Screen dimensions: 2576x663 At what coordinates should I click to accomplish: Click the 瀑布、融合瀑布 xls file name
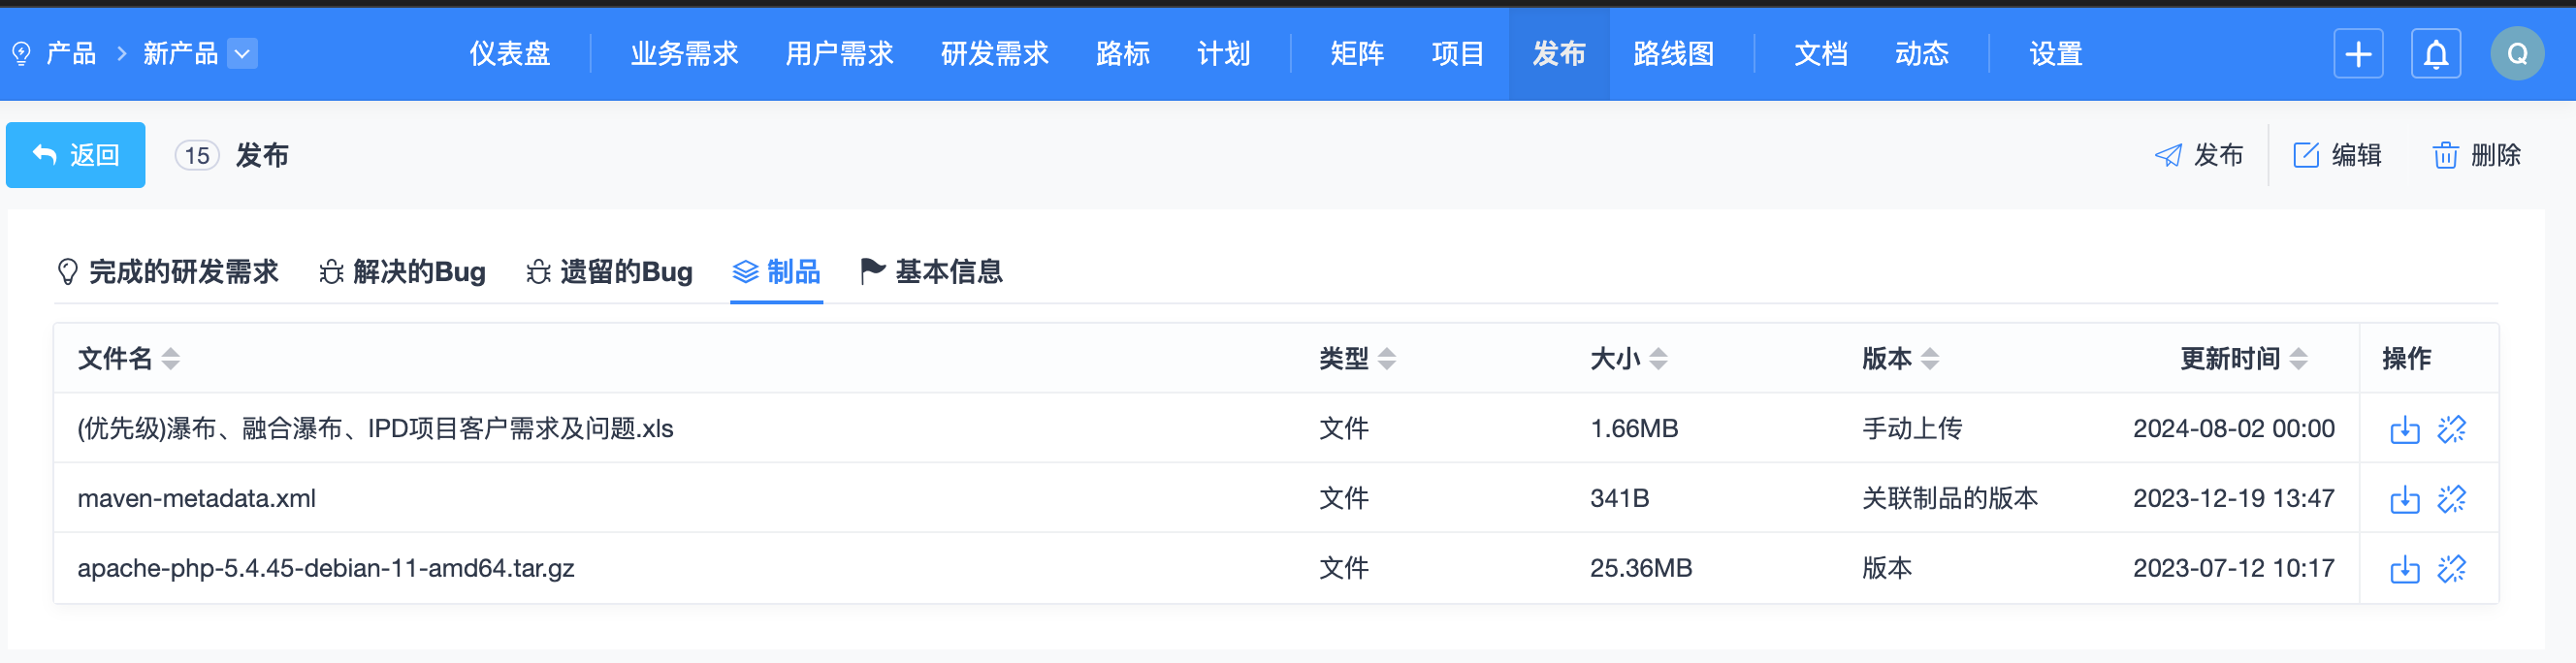point(375,429)
